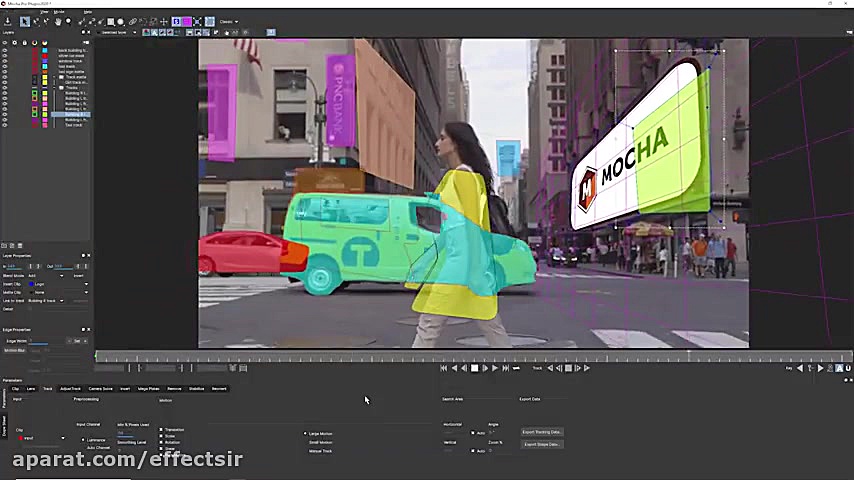Click the Save project icon in toolbar
The width and height of the screenshot is (854, 480).
point(8,22)
